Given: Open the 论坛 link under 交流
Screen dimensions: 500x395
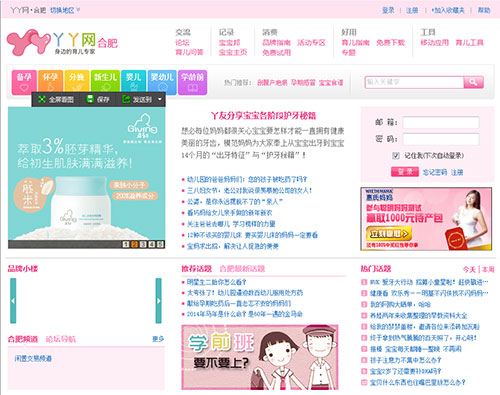Looking at the screenshot, I should 182,43.
